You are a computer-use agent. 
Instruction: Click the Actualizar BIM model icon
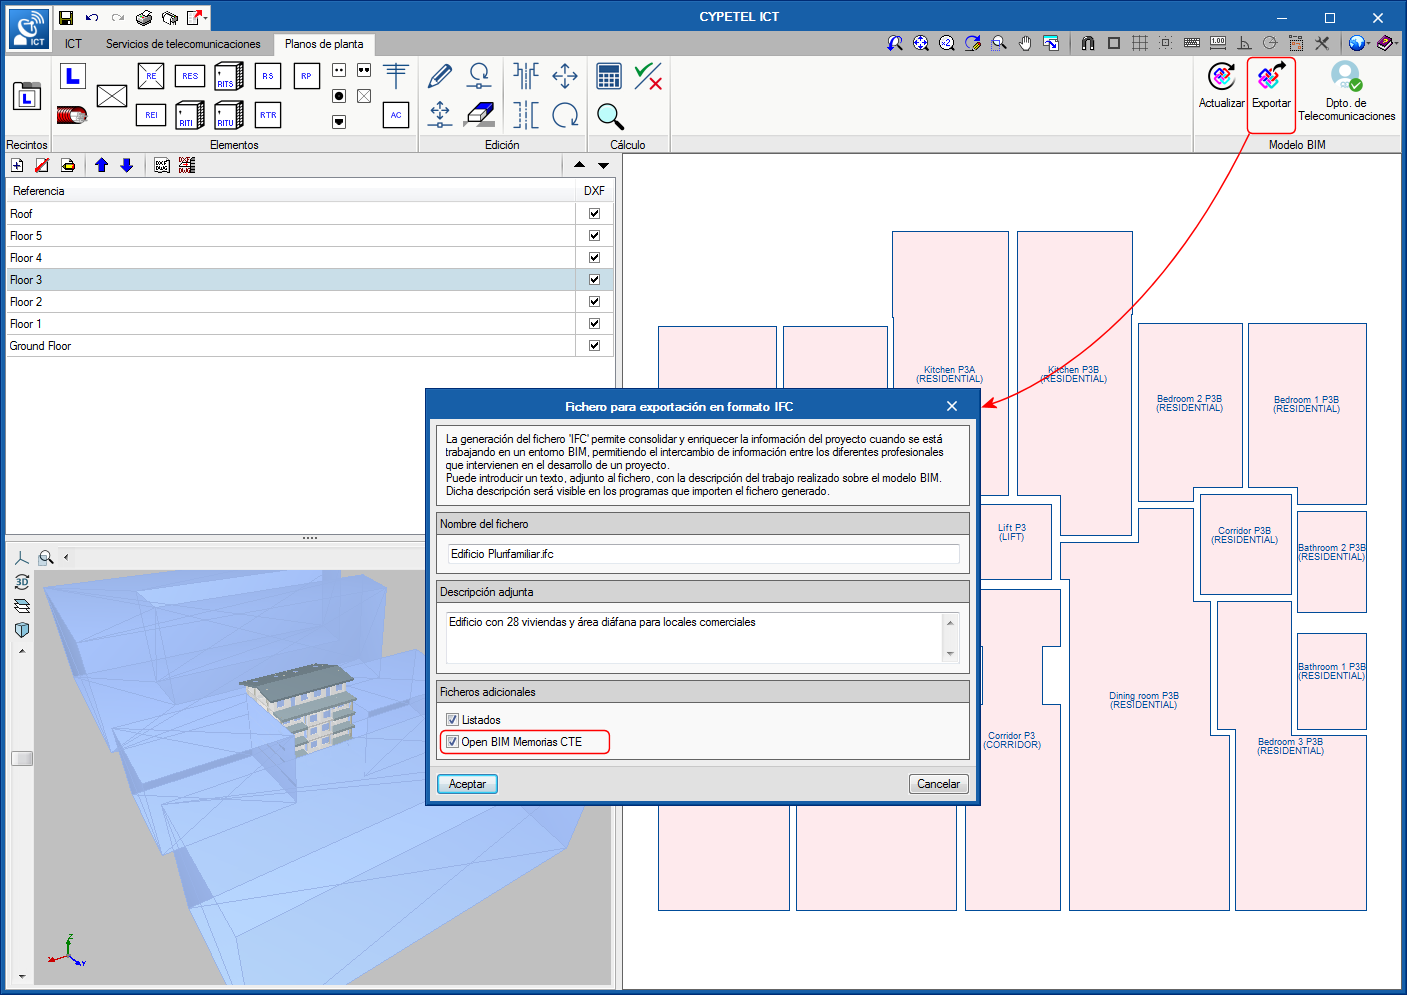1221,76
